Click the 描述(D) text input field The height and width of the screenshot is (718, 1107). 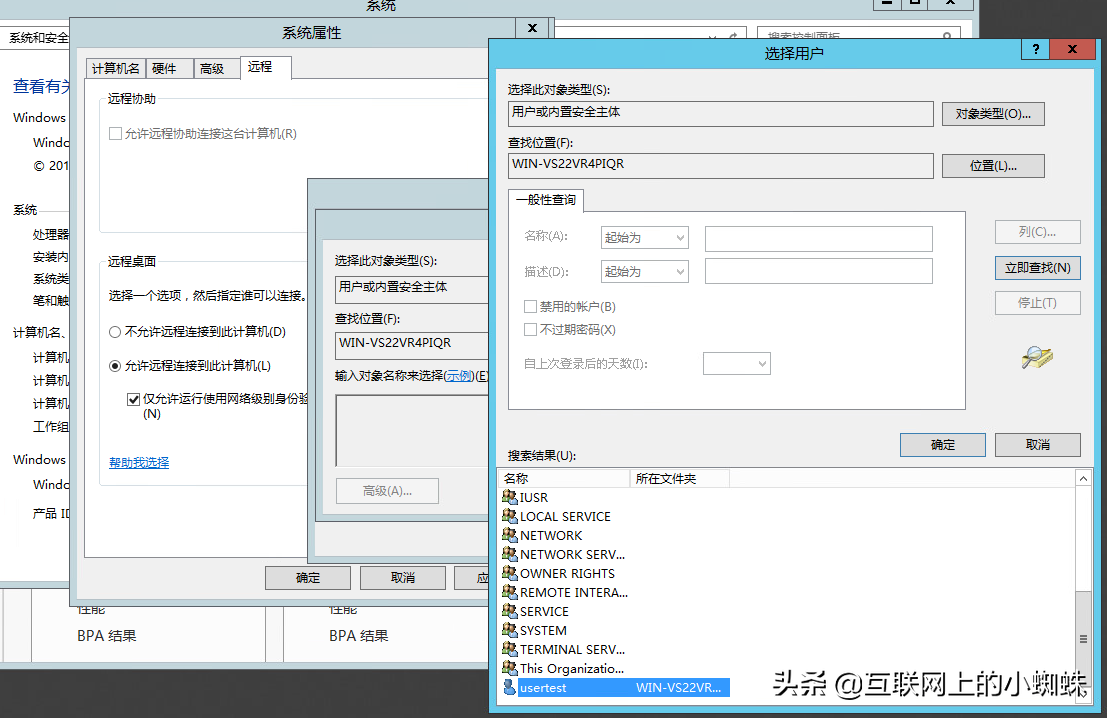point(819,271)
